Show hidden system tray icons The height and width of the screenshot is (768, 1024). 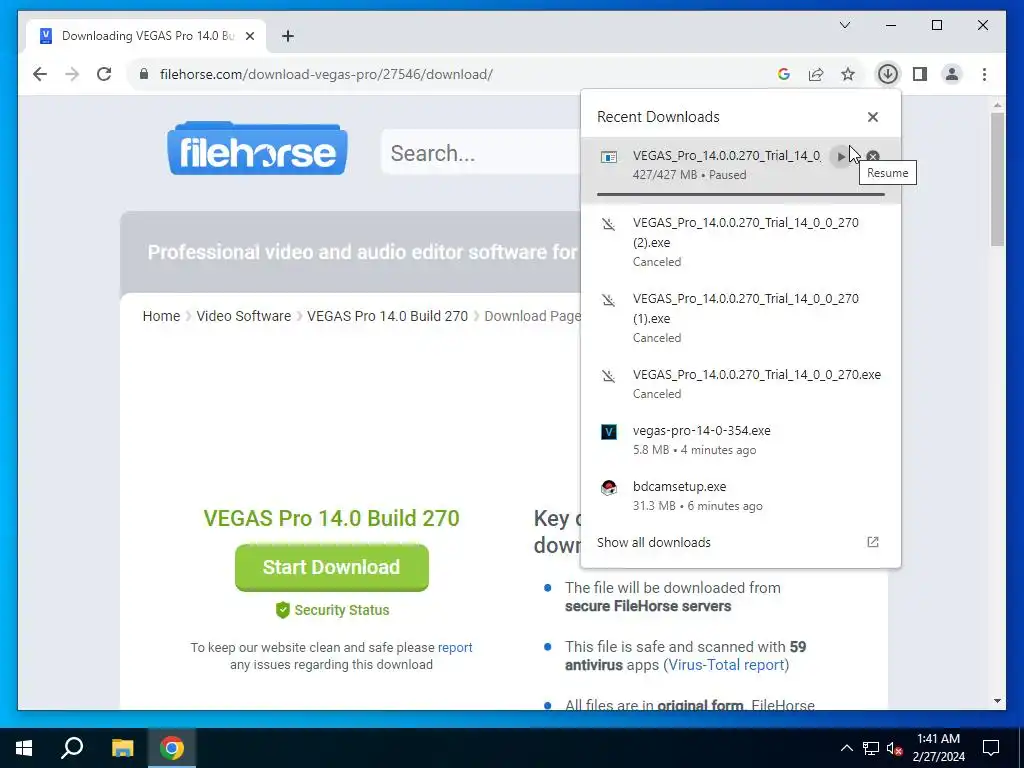click(x=846, y=748)
